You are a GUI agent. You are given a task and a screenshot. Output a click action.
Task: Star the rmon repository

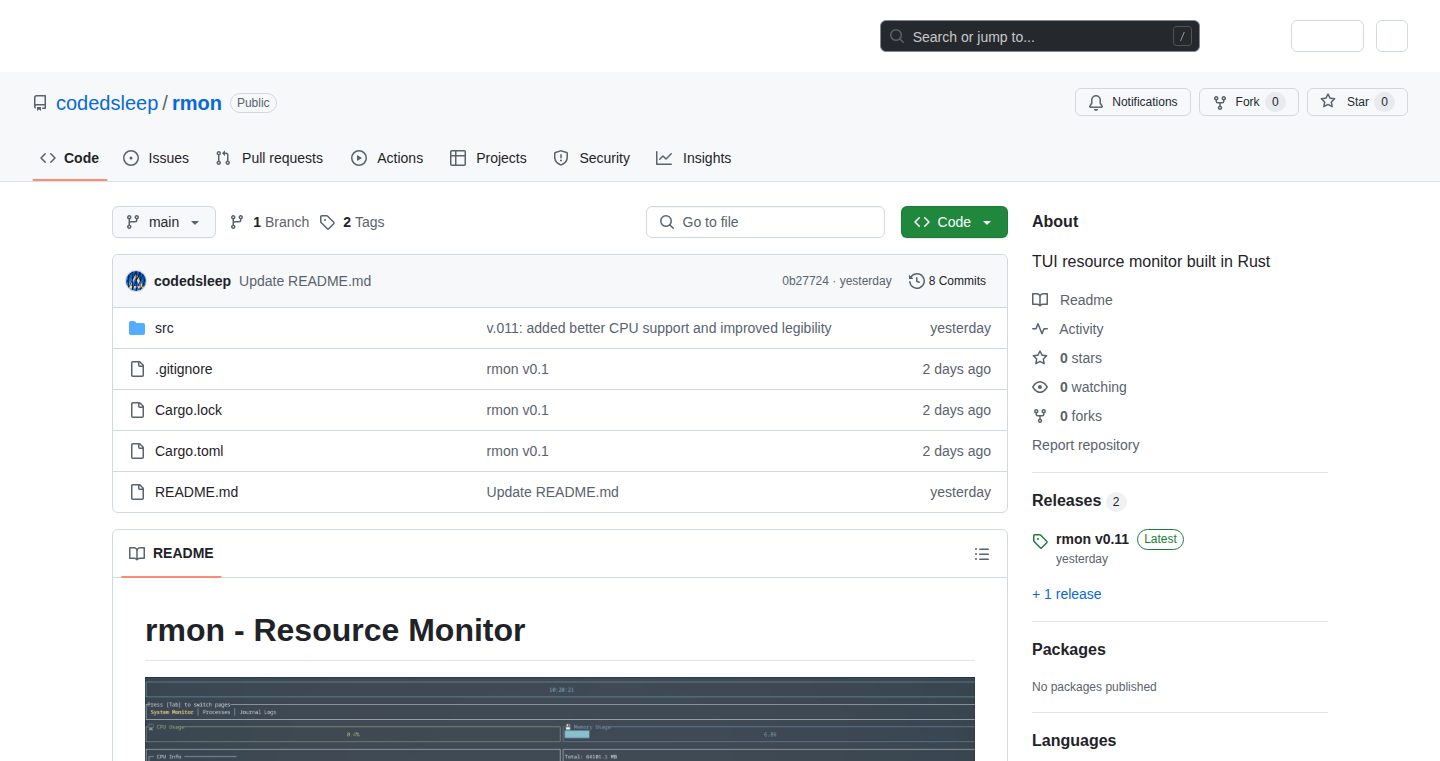pyautogui.click(x=1357, y=102)
